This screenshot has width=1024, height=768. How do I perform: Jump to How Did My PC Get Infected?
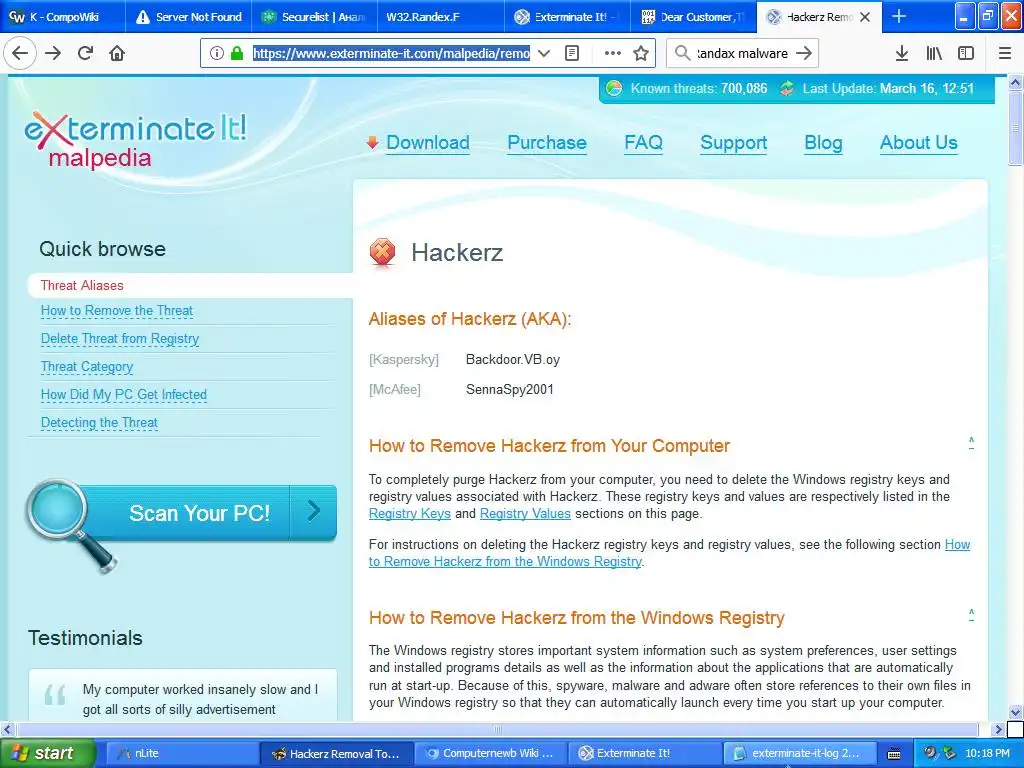(x=123, y=394)
